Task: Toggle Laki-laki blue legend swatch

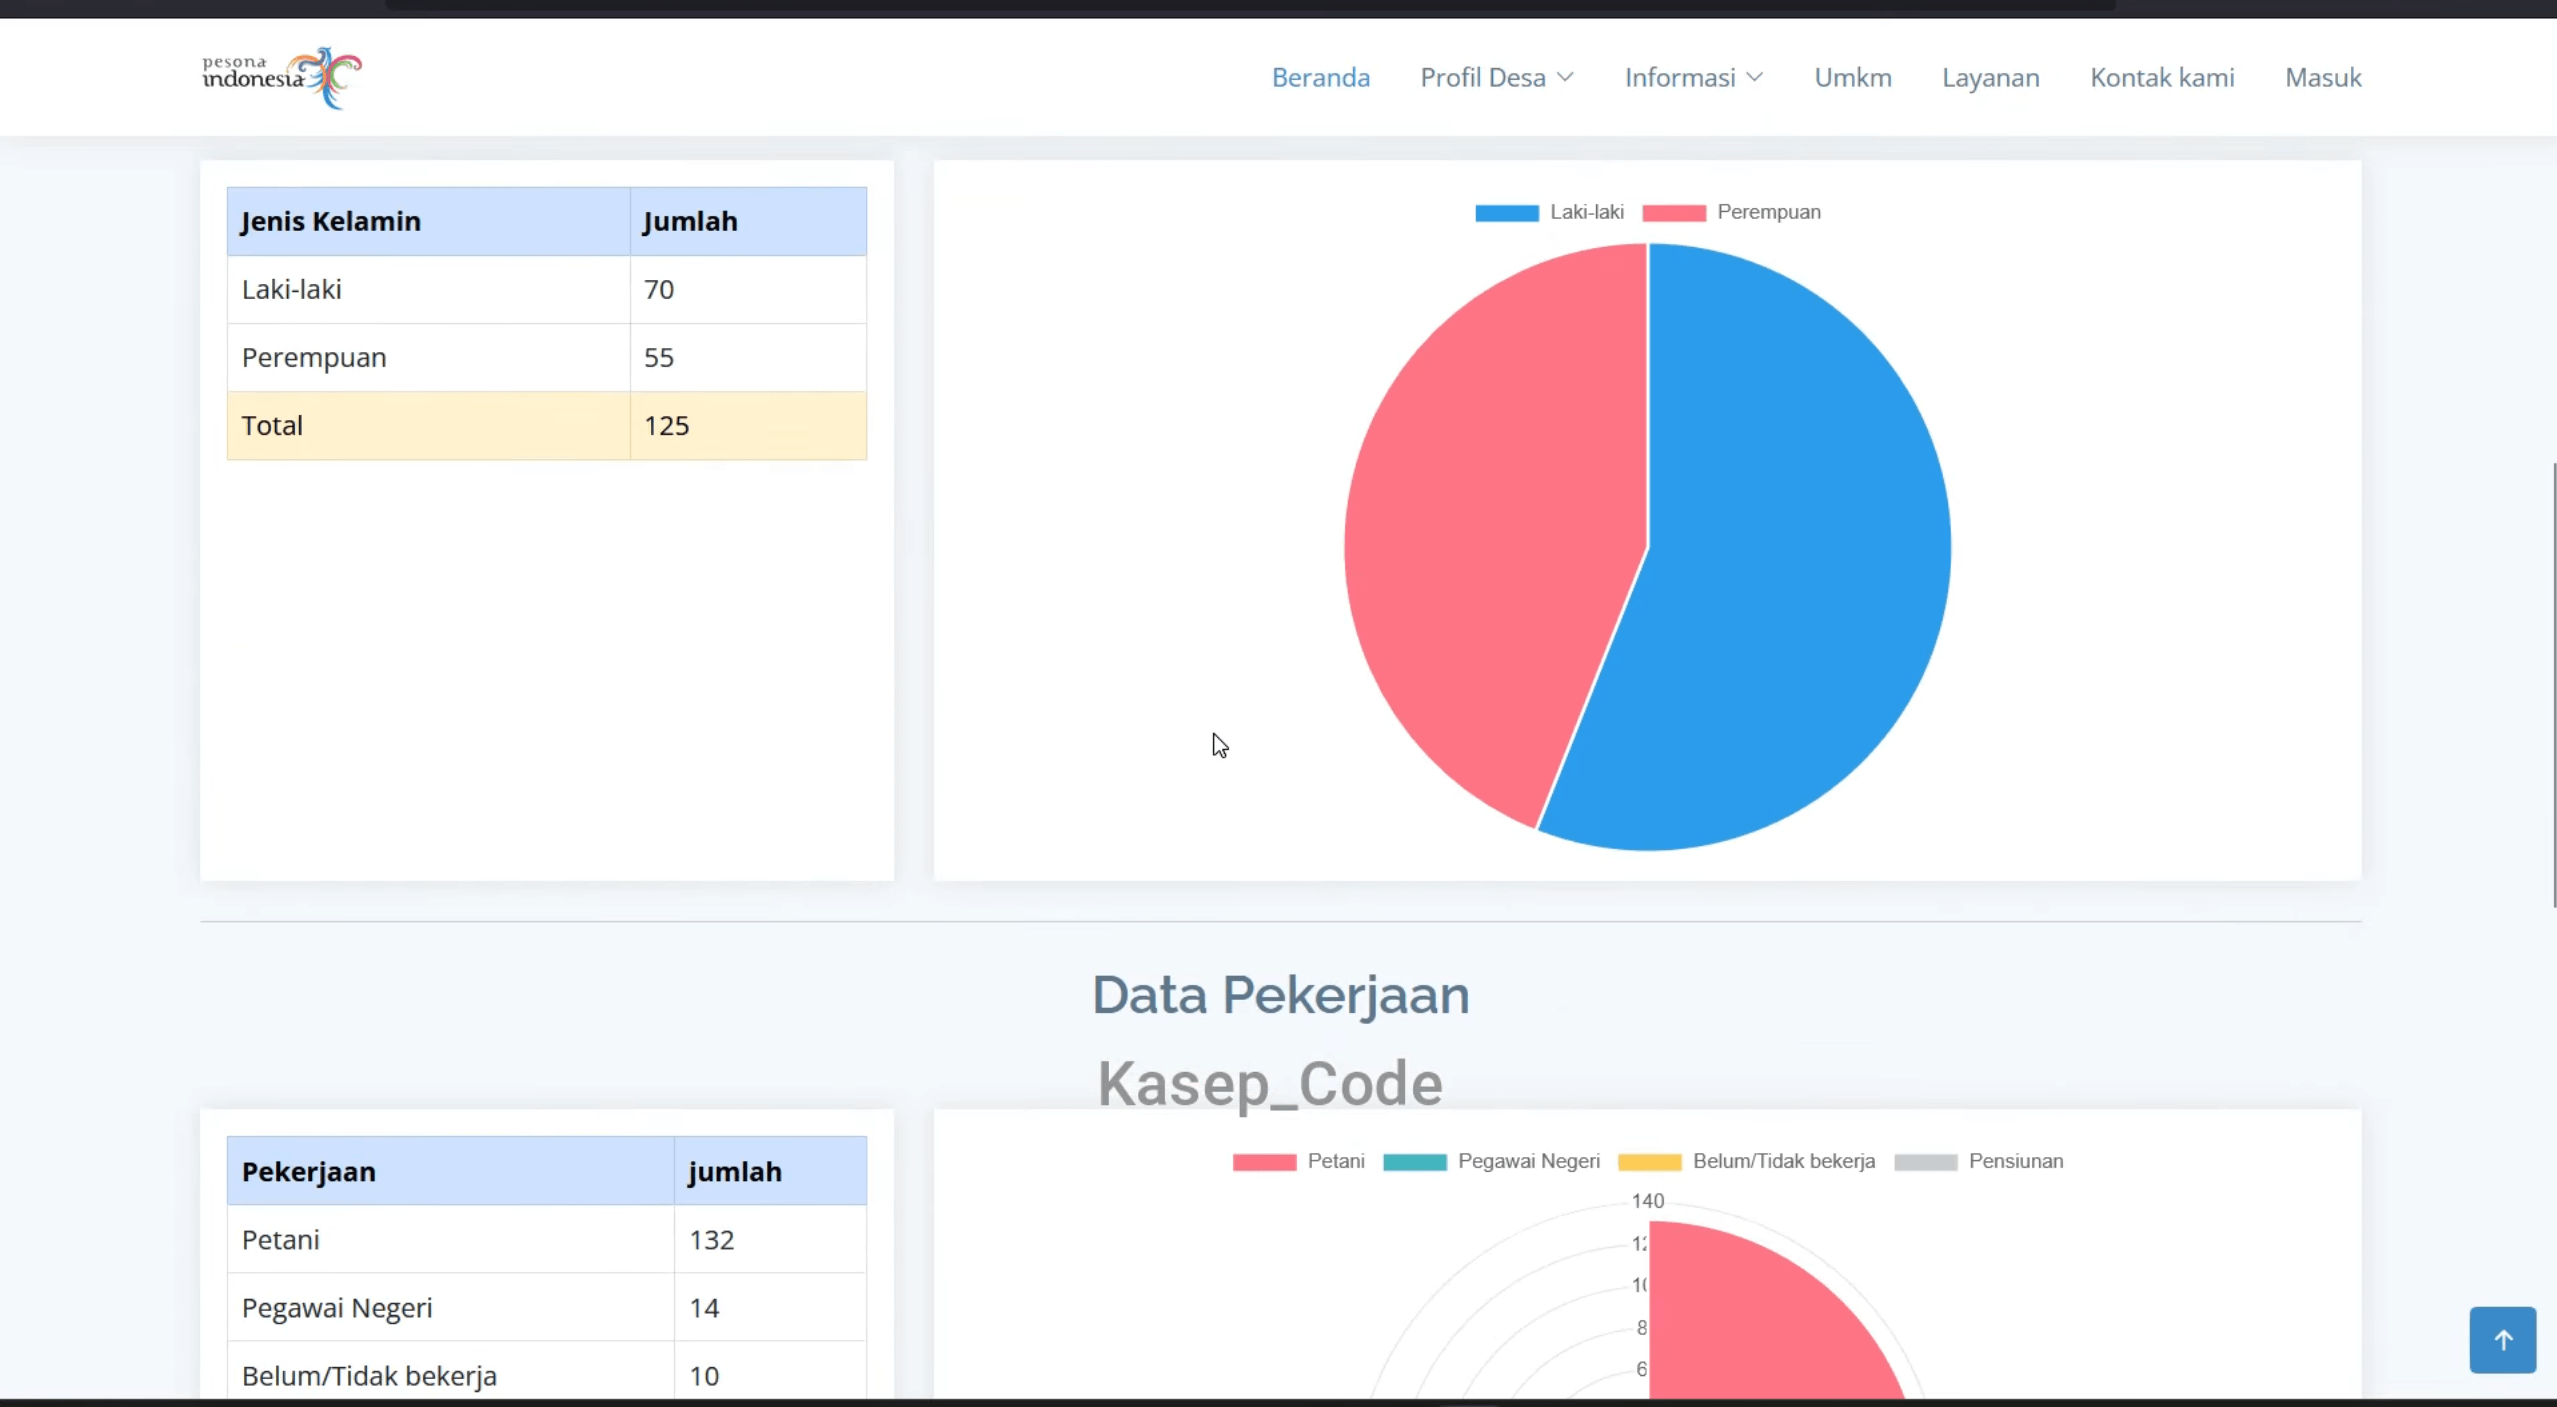Action: tap(1506, 212)
